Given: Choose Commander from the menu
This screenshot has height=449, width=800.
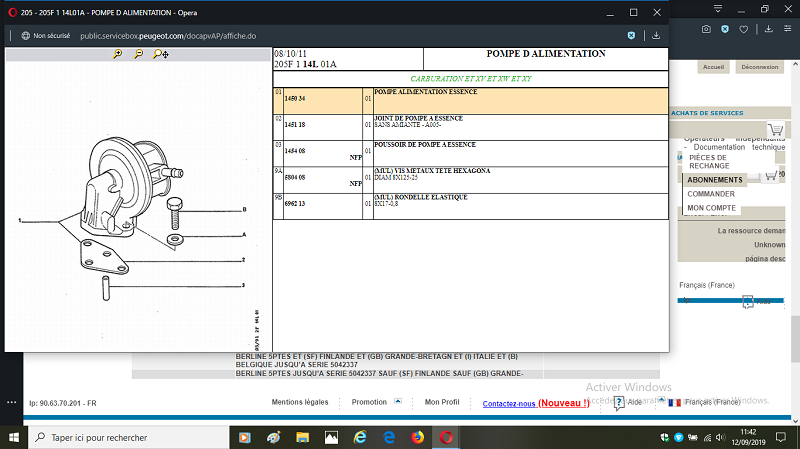Looking at the screenshot, I should click(x=711, y=194).
